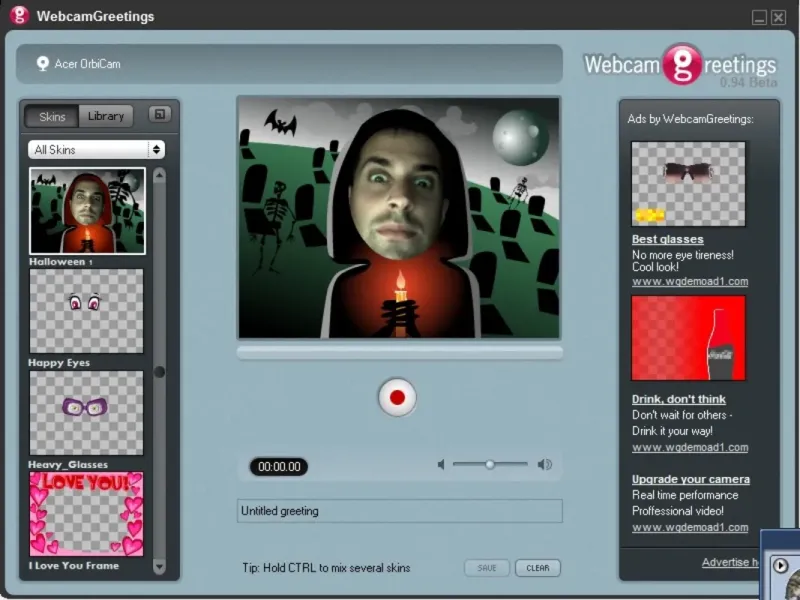Click the webcam preview image

[x=399, y=218]
